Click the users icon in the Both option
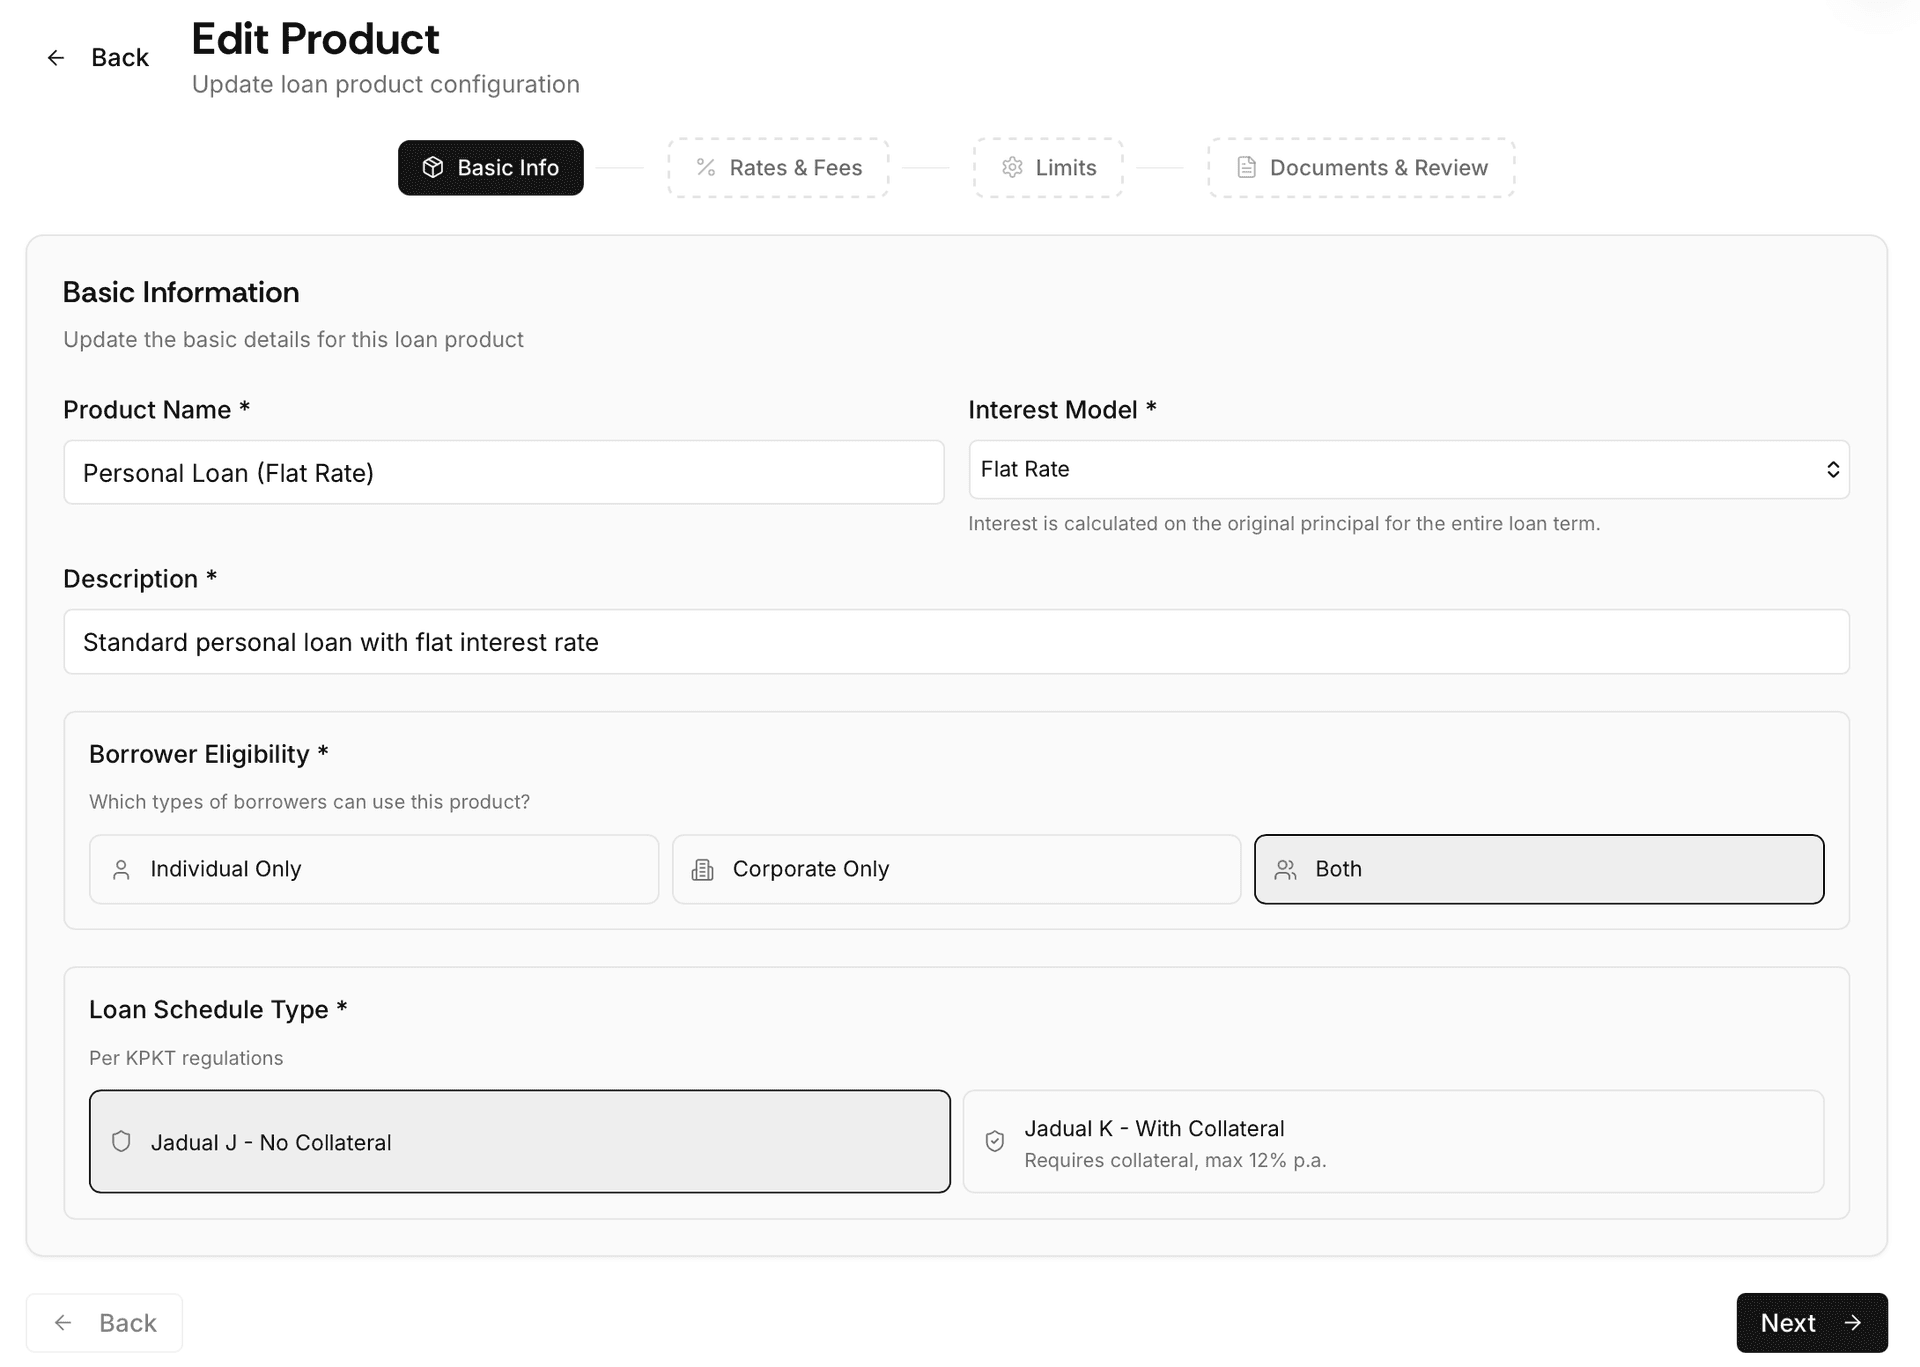1920x1367 pixels. pos(1286,869)
